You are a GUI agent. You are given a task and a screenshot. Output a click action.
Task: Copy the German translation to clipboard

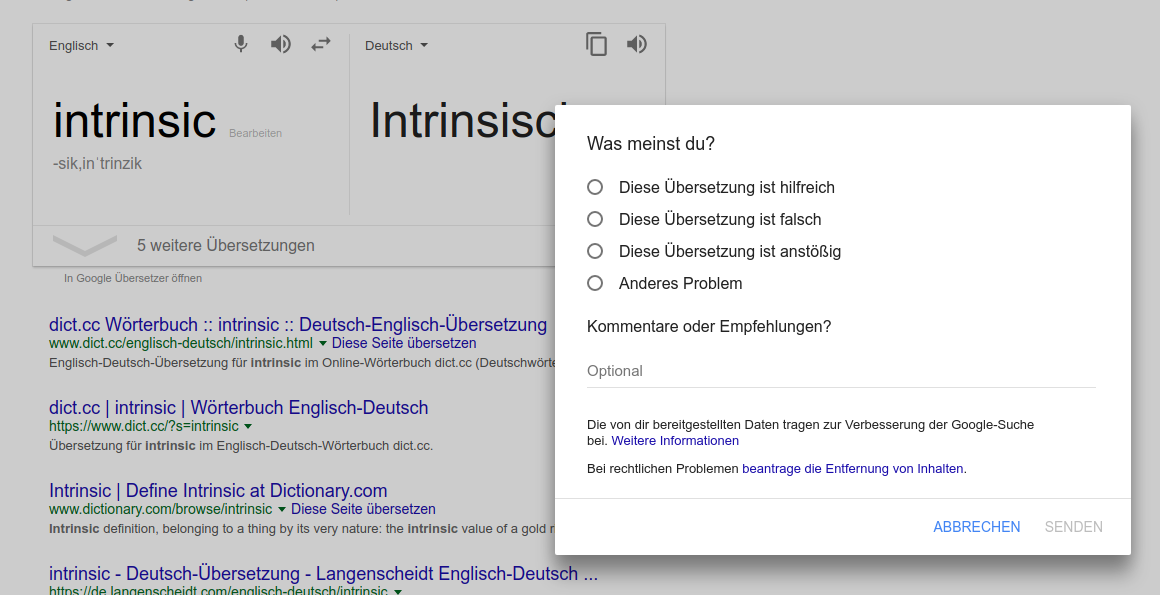(x=596, y=44)
